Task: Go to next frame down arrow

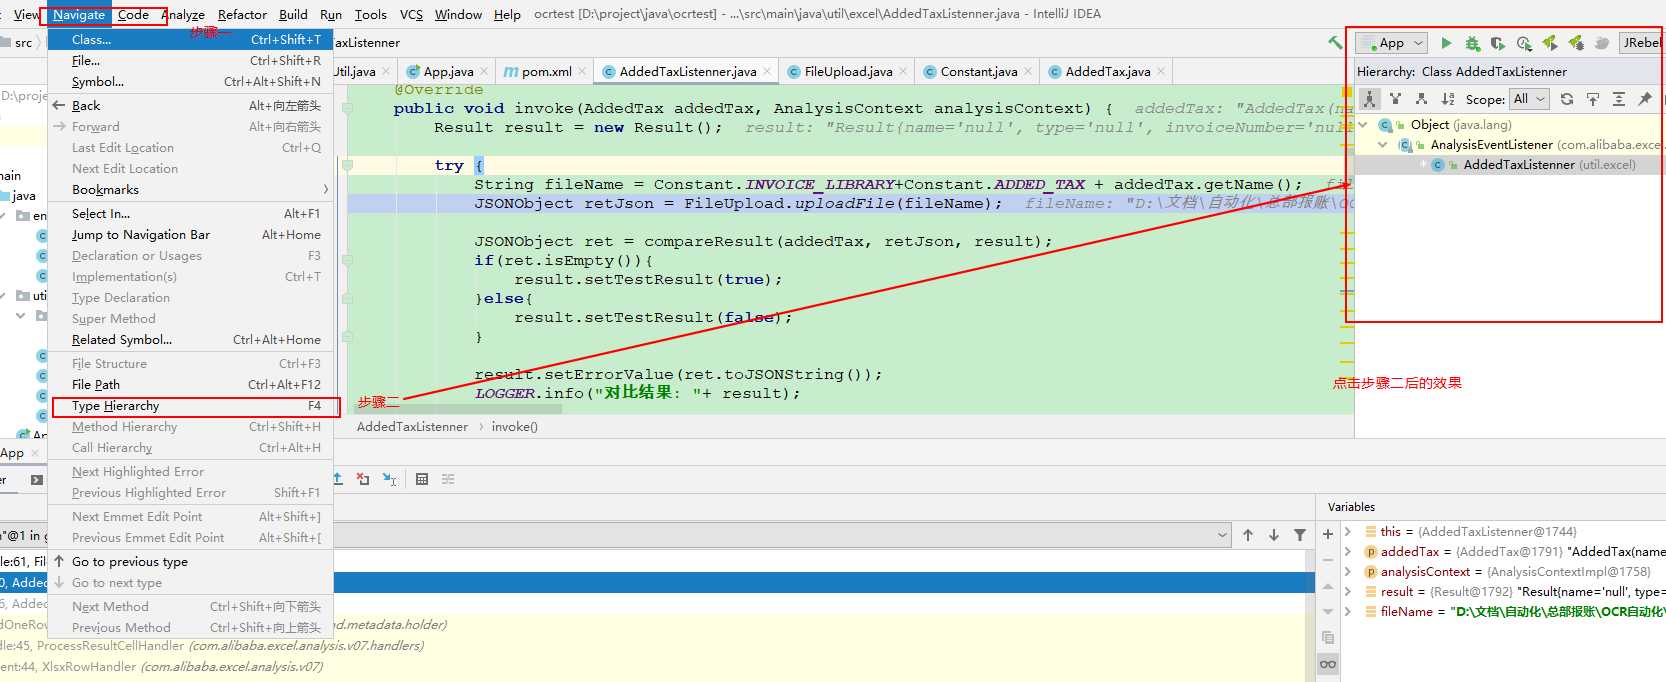Action: 1274,535
